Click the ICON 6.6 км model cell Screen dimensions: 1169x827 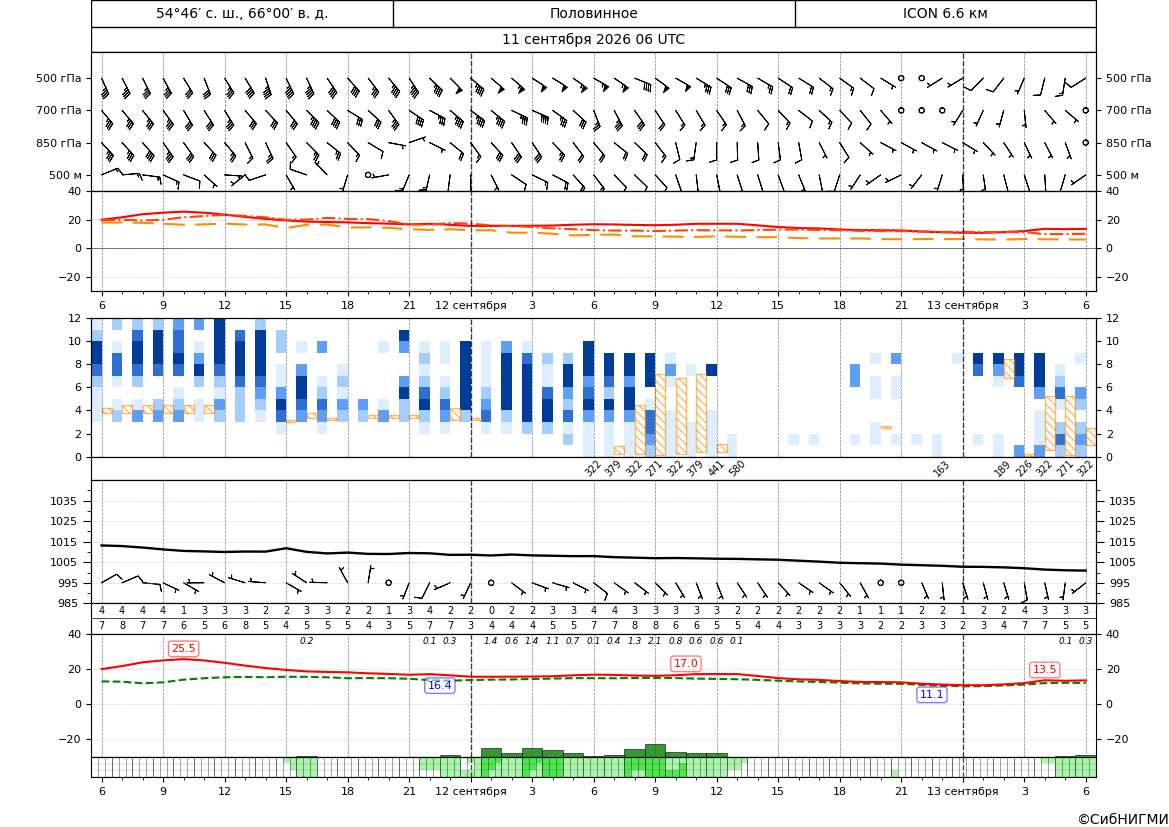click(x=945, y=13)
